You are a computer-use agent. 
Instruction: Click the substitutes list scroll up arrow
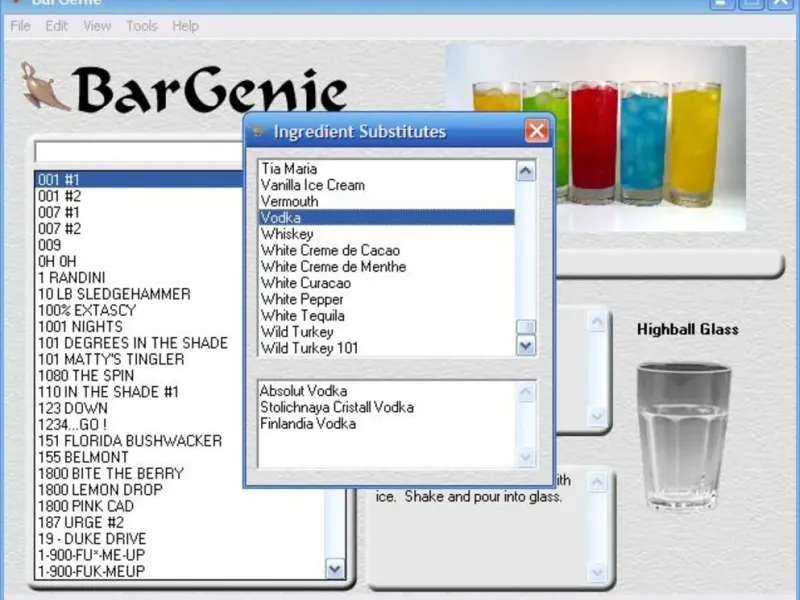tap(526, 392)
